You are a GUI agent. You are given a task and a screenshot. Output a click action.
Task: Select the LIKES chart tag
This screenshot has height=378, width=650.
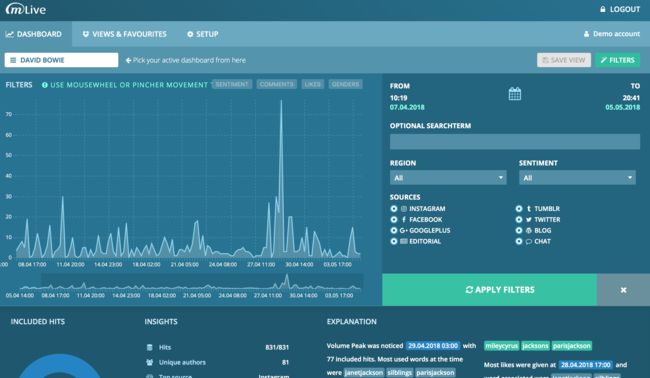click(x=313, y=84)
